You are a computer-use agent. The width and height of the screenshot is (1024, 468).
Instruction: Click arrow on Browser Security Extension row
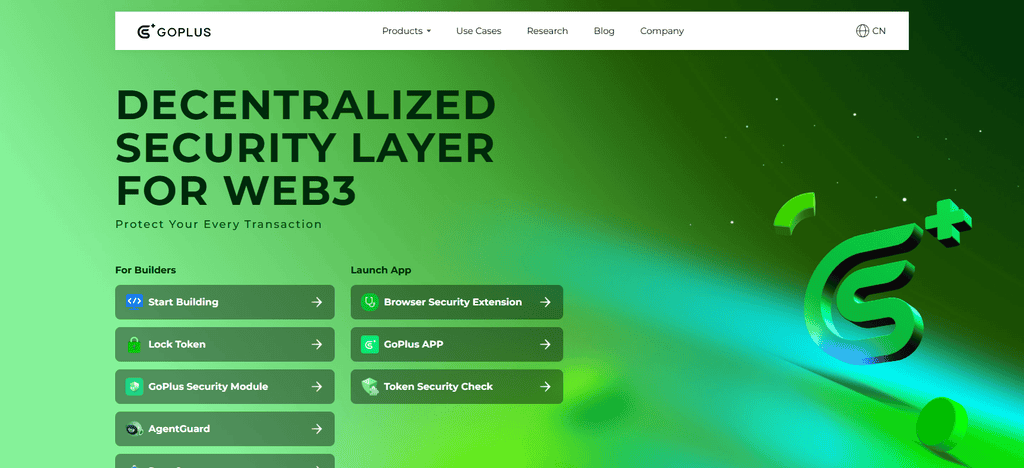pyautogui.click(x=545, y=302)
